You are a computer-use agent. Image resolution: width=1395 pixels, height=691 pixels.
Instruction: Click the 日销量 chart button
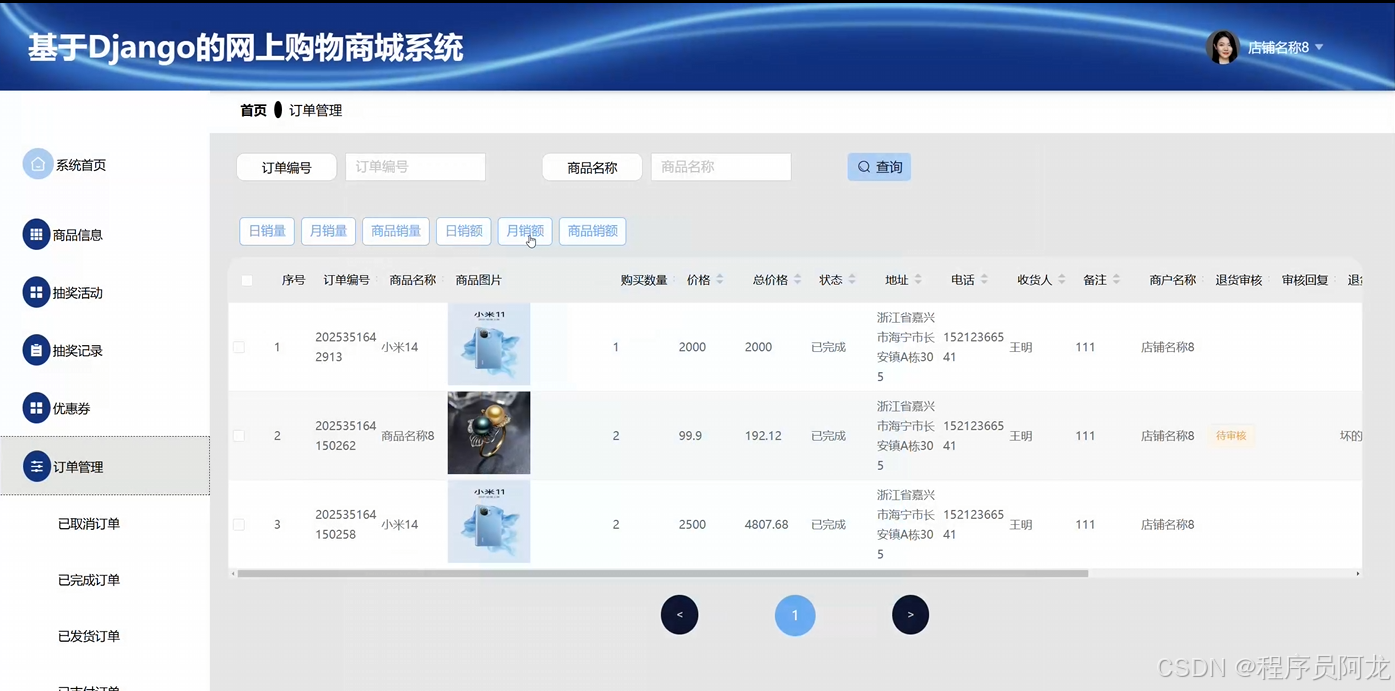pyautogui.click(x=267, y=231)
